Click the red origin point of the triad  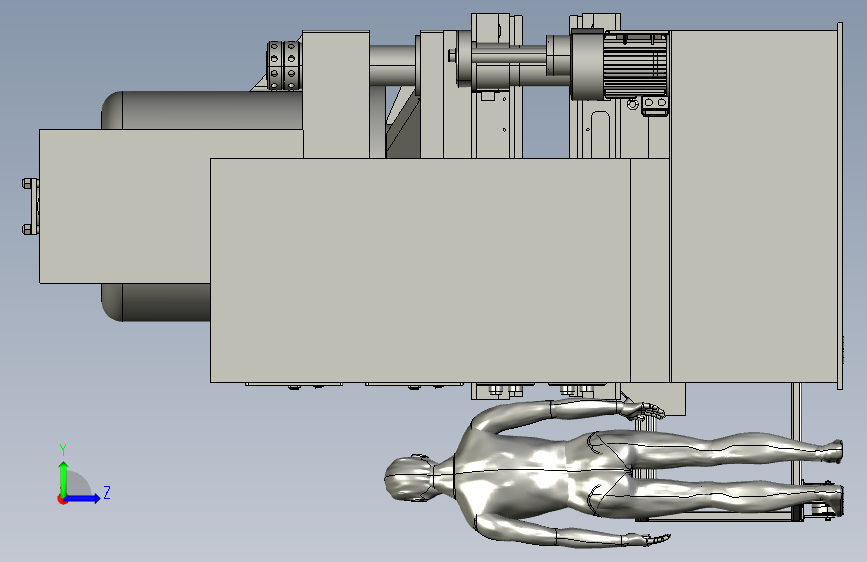click(x=62, y=499)
